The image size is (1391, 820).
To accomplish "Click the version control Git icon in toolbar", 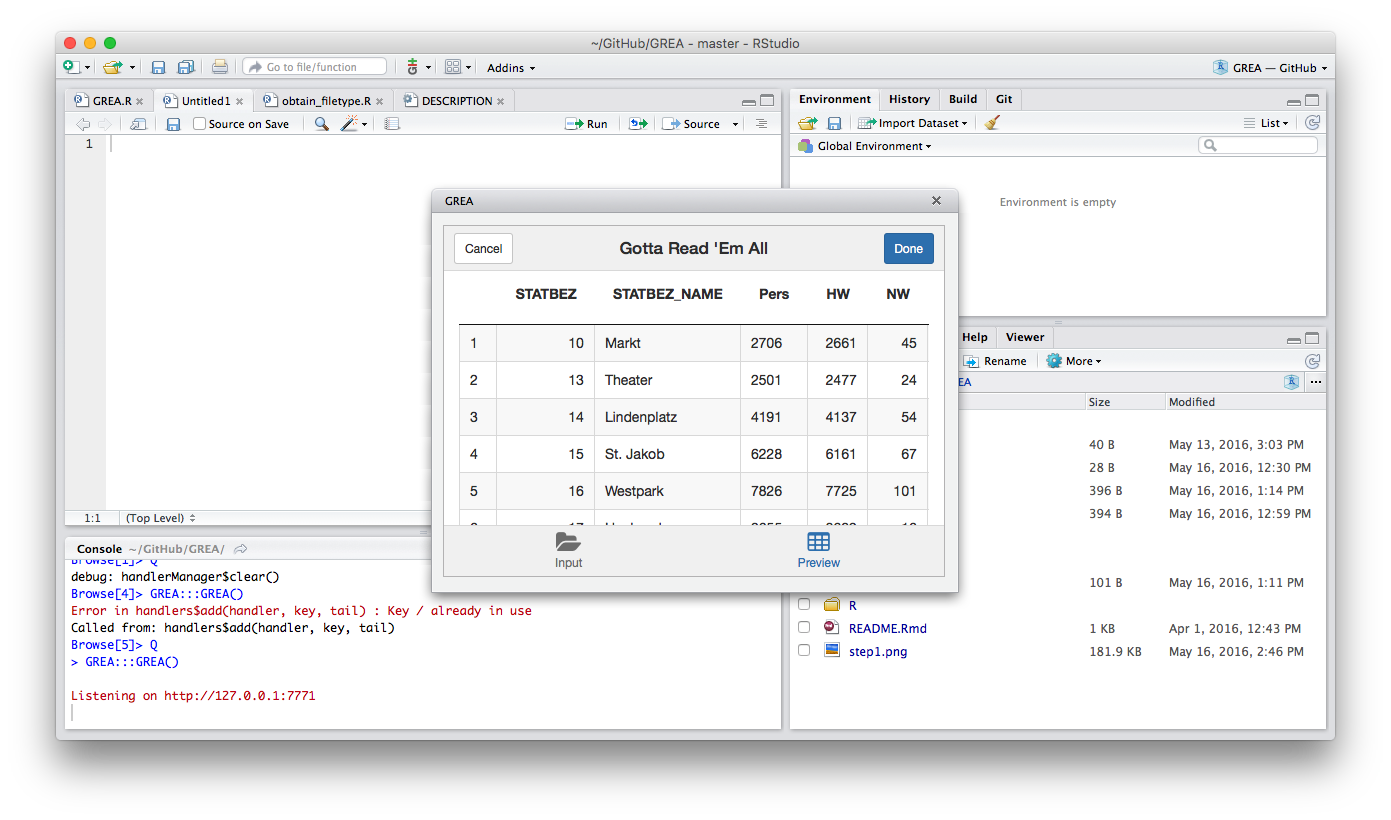I will 412,67.
